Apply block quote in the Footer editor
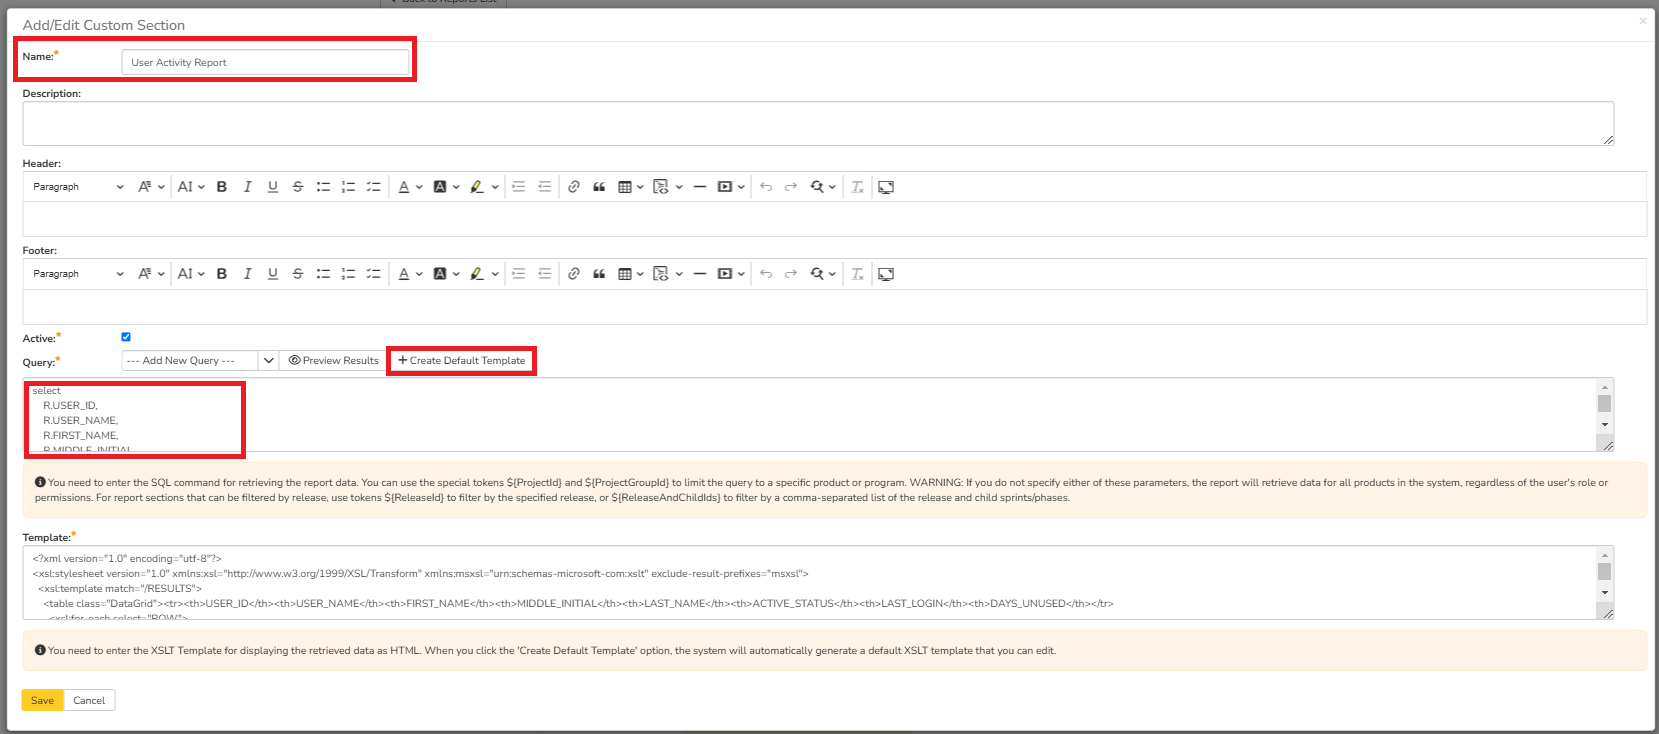Screen dimensions: 1659x734 click(x=599, y=274)
